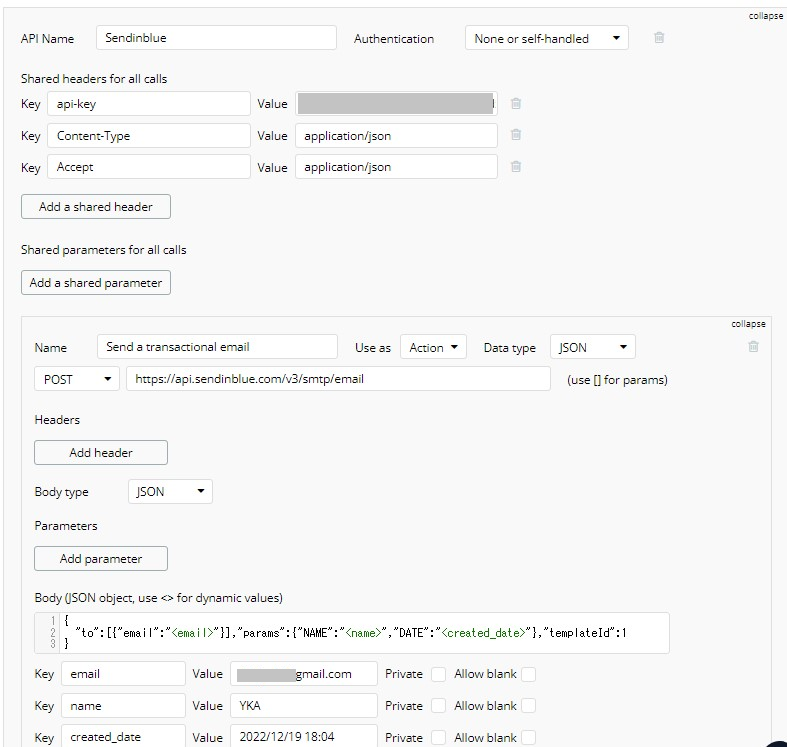Collapse the transactional email call section

pyautogui.click(x=748, y=324)
